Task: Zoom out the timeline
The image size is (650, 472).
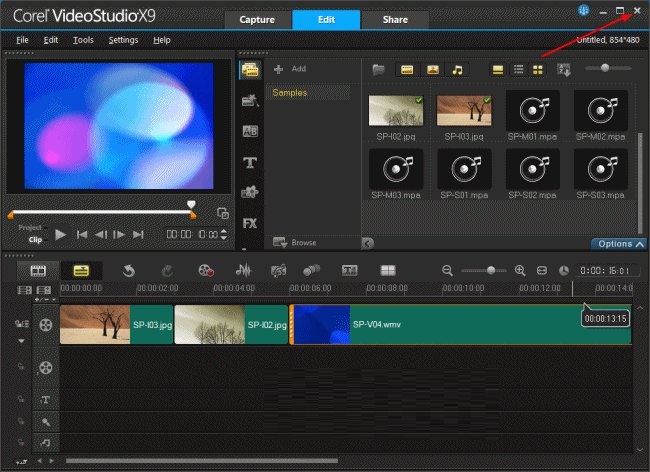Action: [447, 271]
